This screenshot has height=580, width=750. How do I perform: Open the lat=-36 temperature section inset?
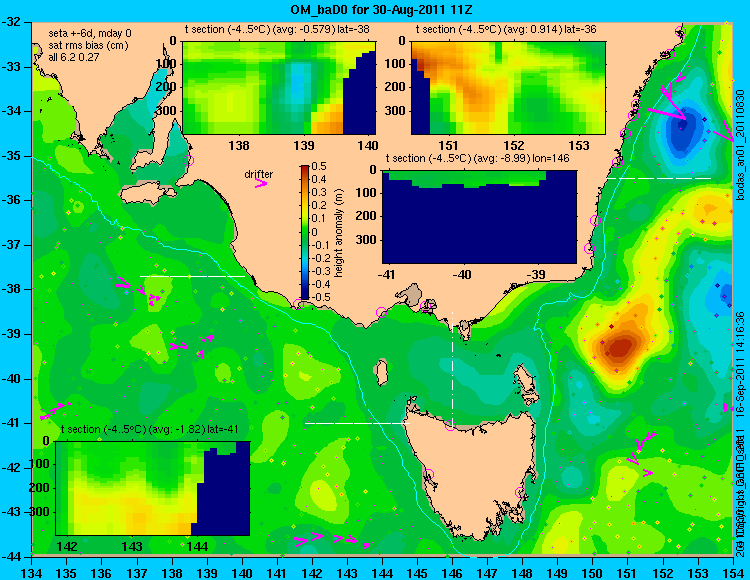pyautogui.click(x=508, y=88)
